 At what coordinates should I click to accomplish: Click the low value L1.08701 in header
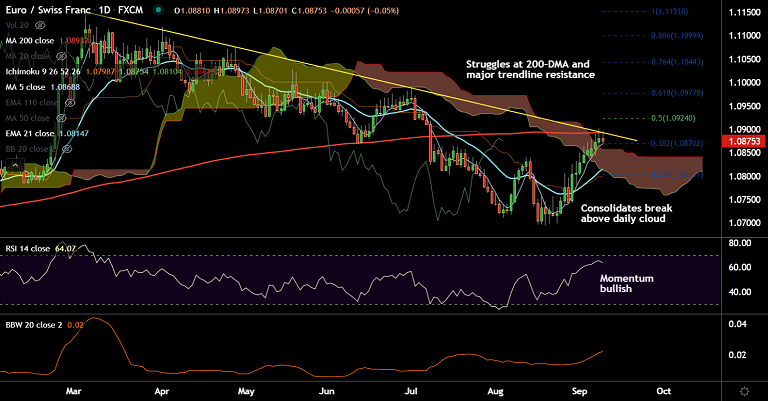click(270, 10)
